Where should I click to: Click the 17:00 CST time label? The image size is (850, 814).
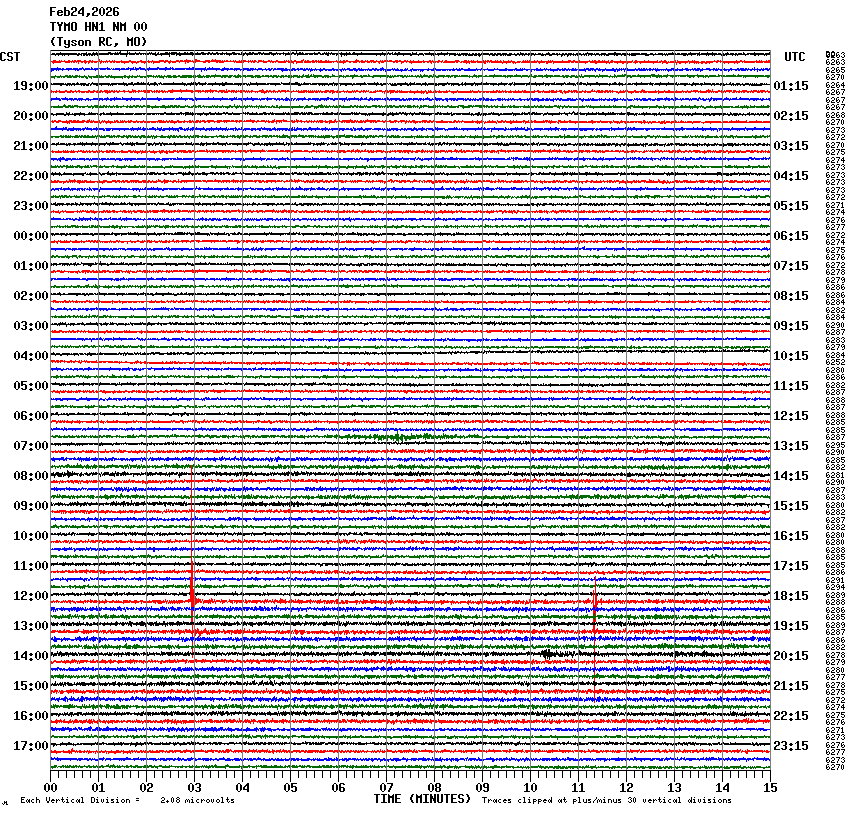30,746
